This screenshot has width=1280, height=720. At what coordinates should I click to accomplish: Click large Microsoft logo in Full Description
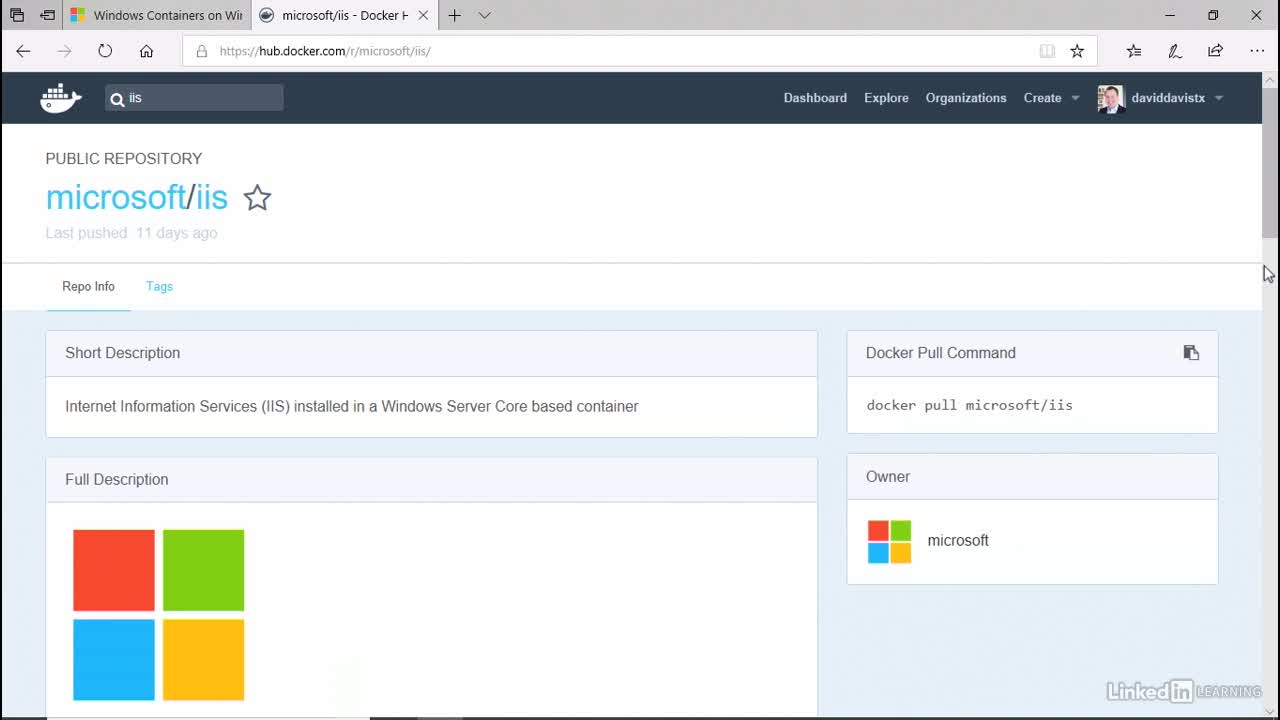pyautogui.click(x=158, y=614)
